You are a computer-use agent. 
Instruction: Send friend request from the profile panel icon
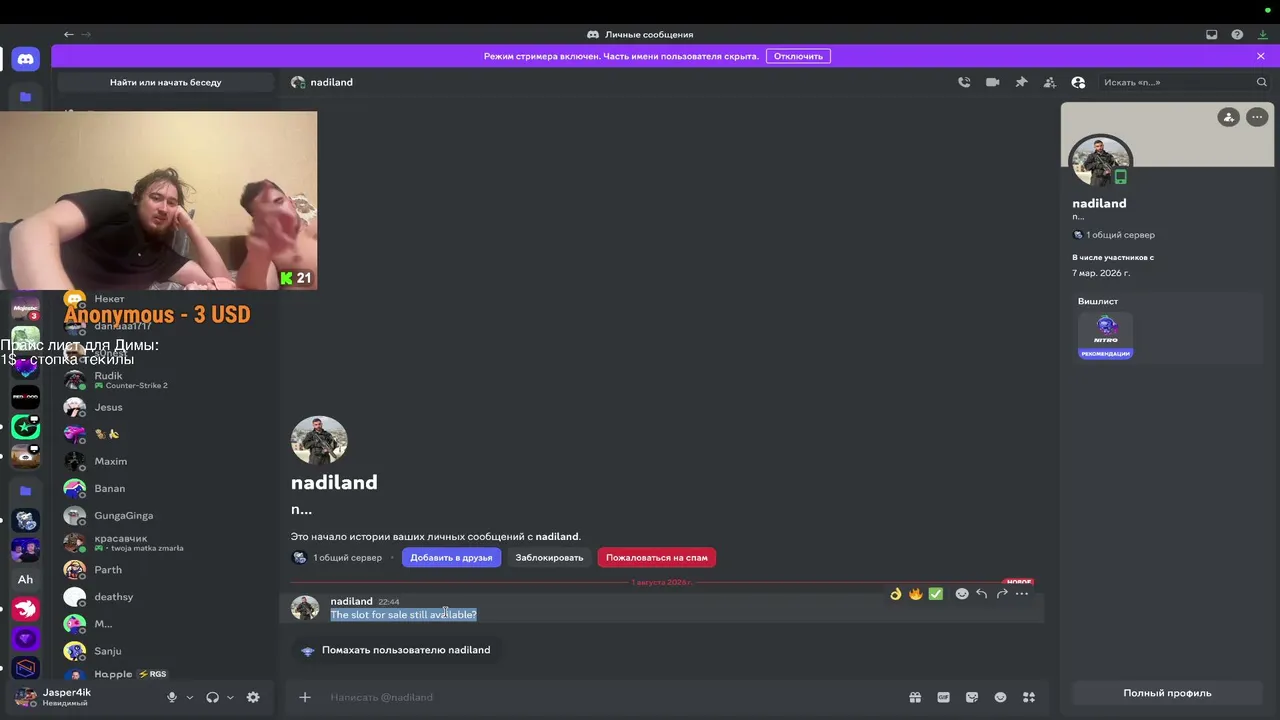coord(1228,117)
